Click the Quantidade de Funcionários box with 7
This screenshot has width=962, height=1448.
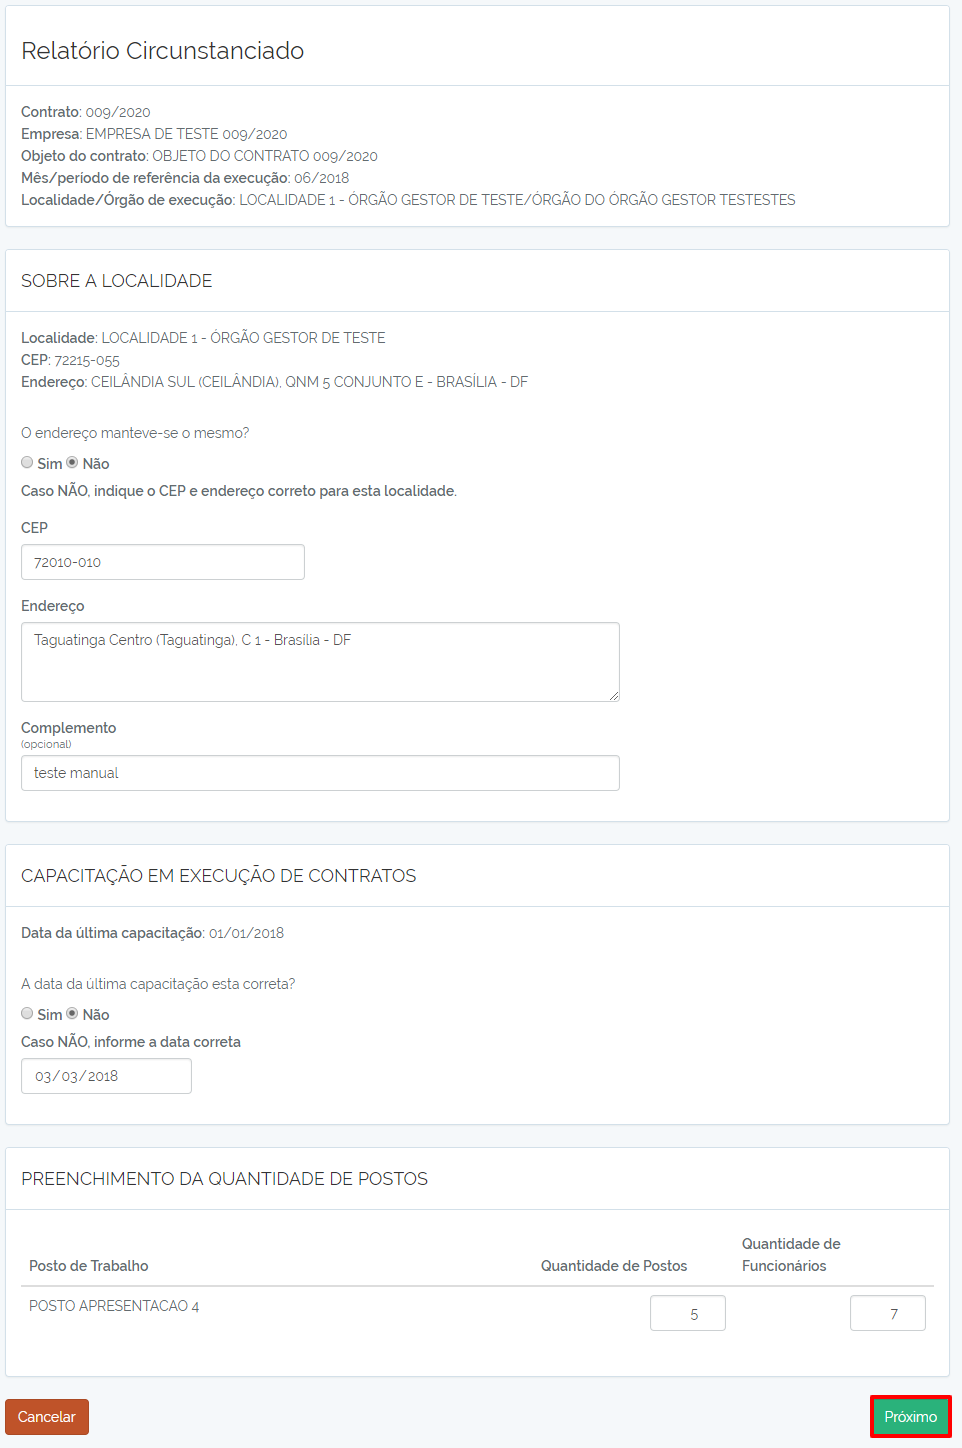click(888, 1313)
